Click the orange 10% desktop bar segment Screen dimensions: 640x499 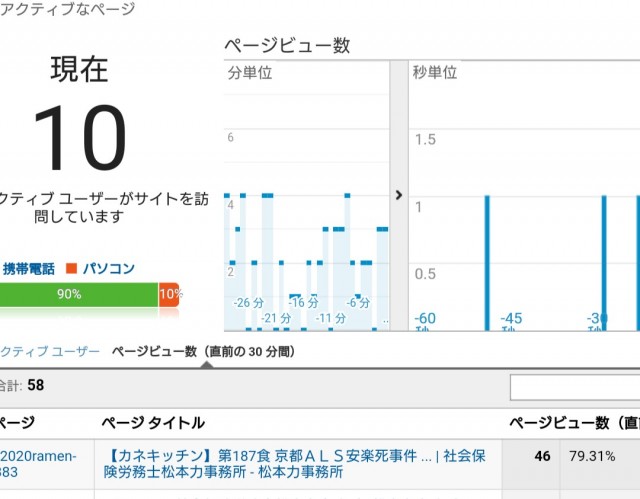(169, 294)
